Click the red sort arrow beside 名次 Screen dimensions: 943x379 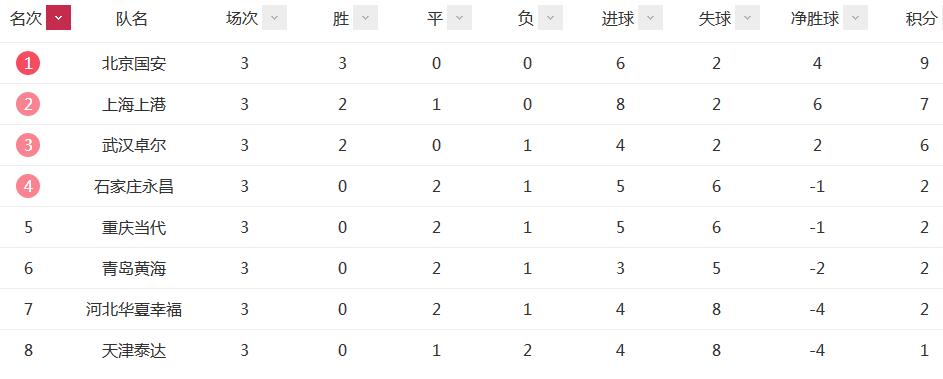pyautogui.click(x=58, y=18)
